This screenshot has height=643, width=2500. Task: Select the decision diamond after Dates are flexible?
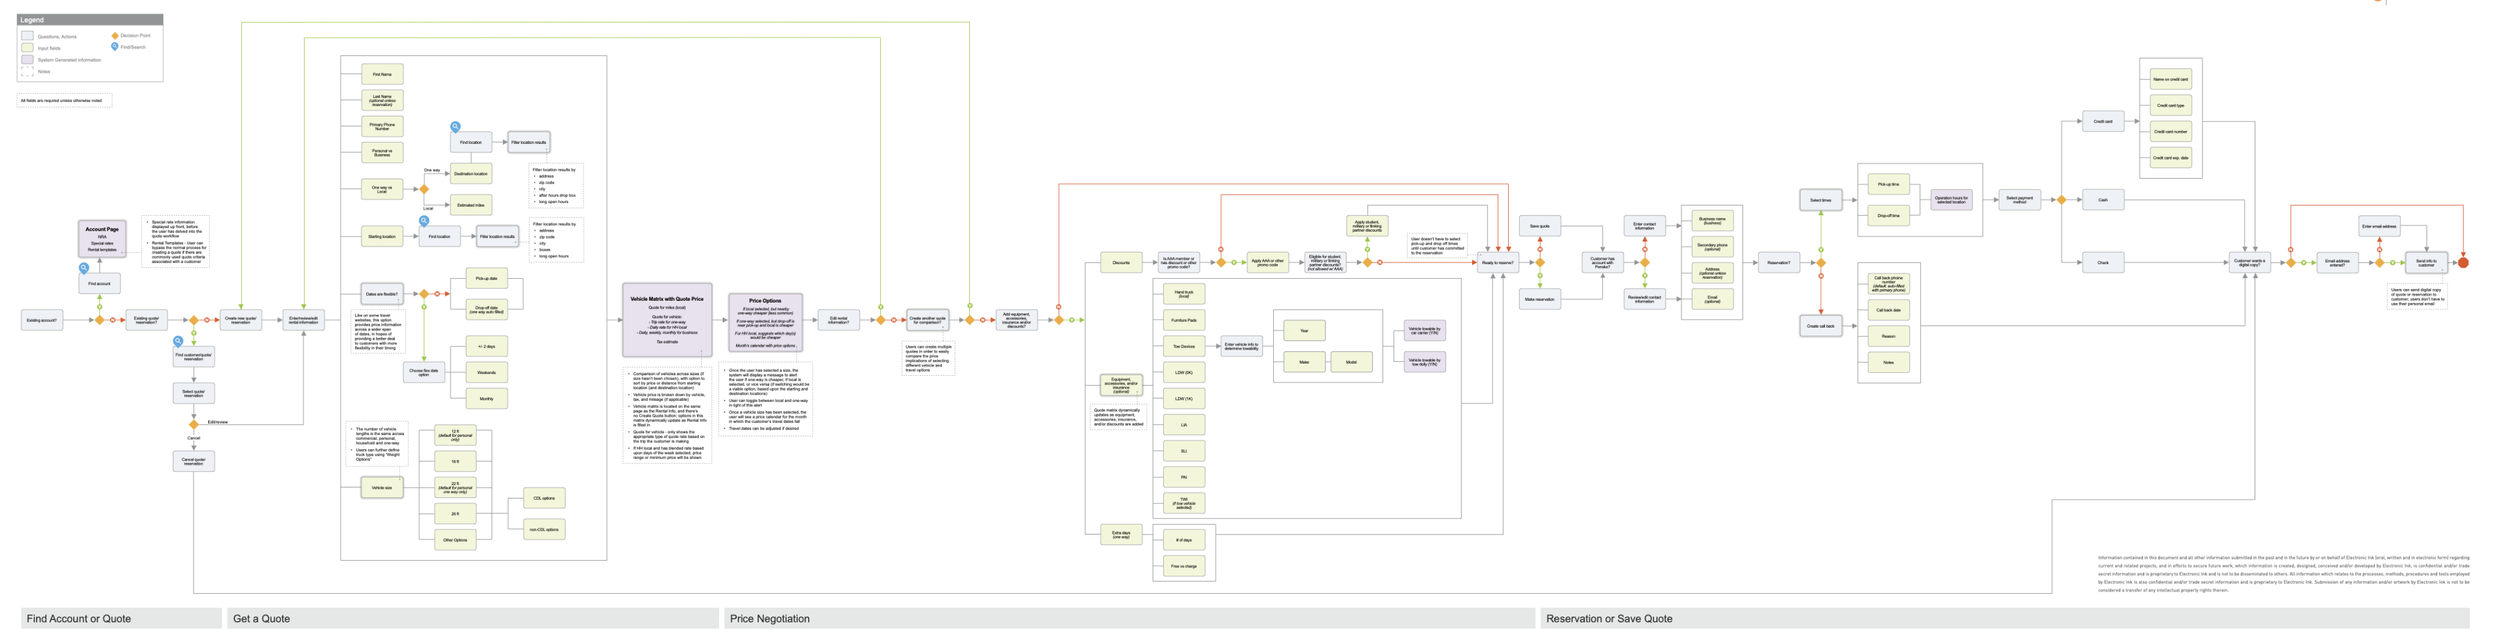click(424, 294)
